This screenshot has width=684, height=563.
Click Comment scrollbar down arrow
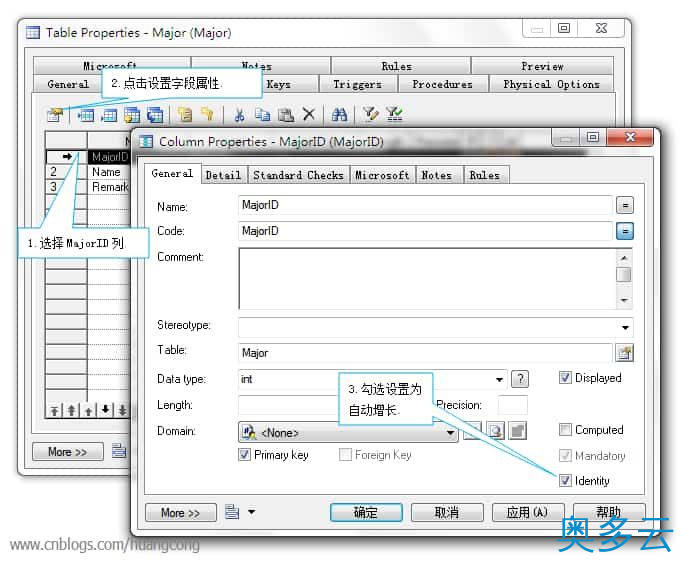pyautogui.click(x=624, y=300)
